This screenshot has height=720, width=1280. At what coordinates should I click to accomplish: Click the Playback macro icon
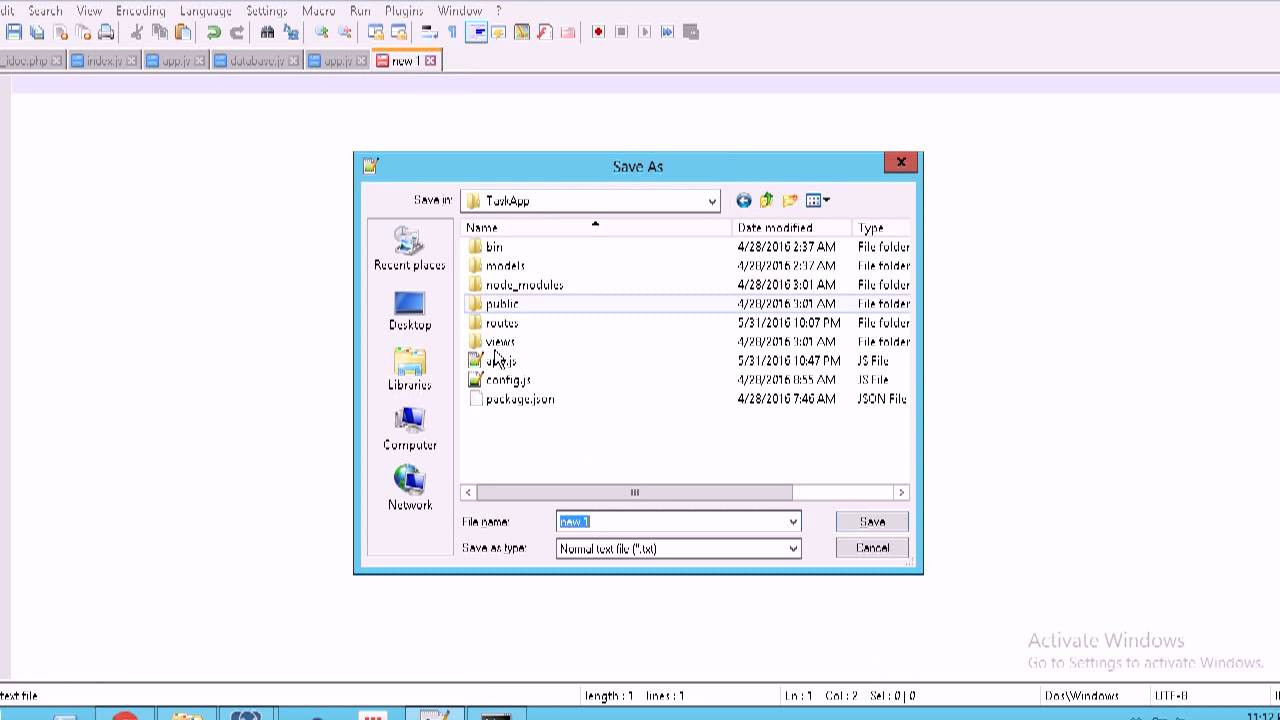644,32
